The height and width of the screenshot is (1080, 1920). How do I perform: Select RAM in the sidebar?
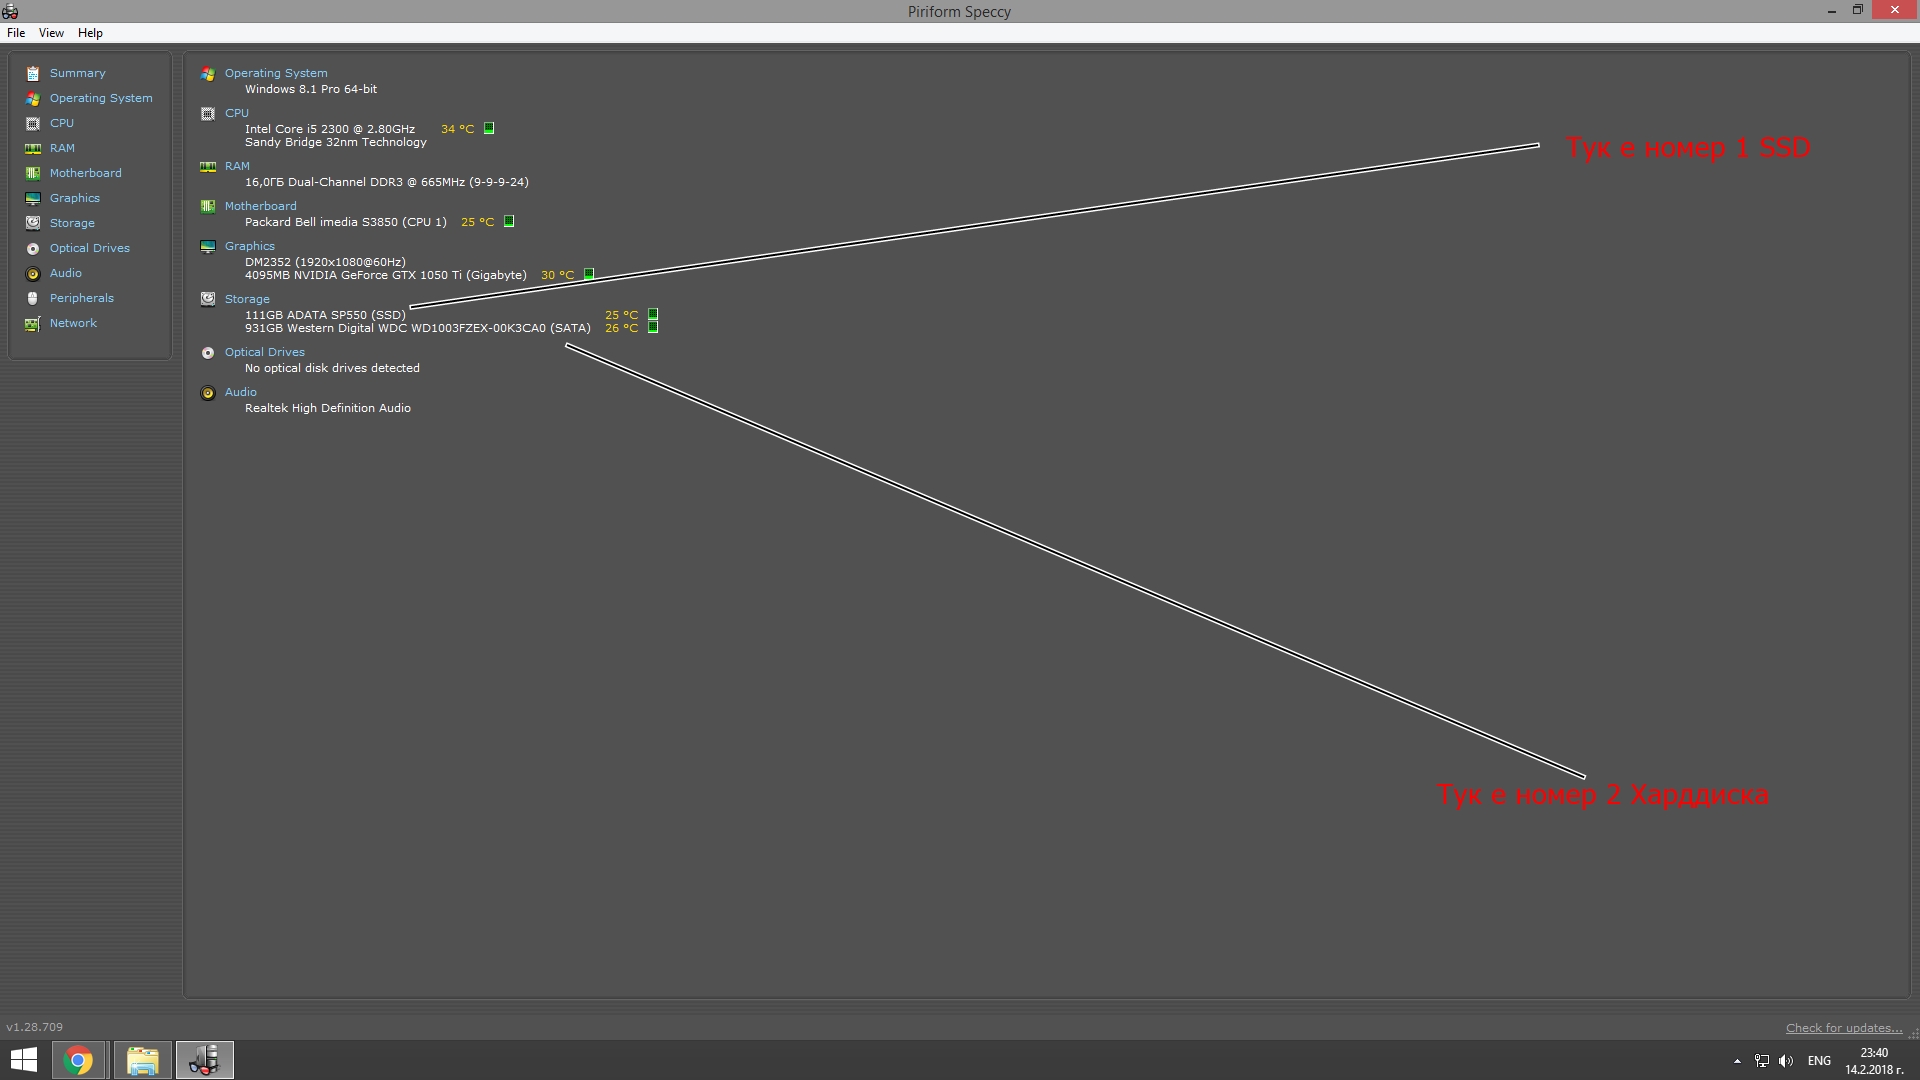coord(62,148)
